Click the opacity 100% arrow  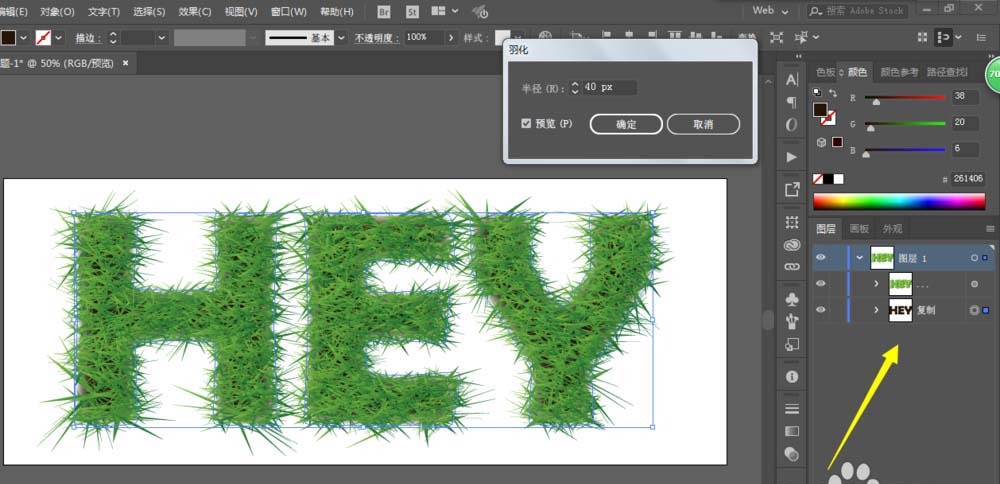pyautogui.click(x=452, y=38)
